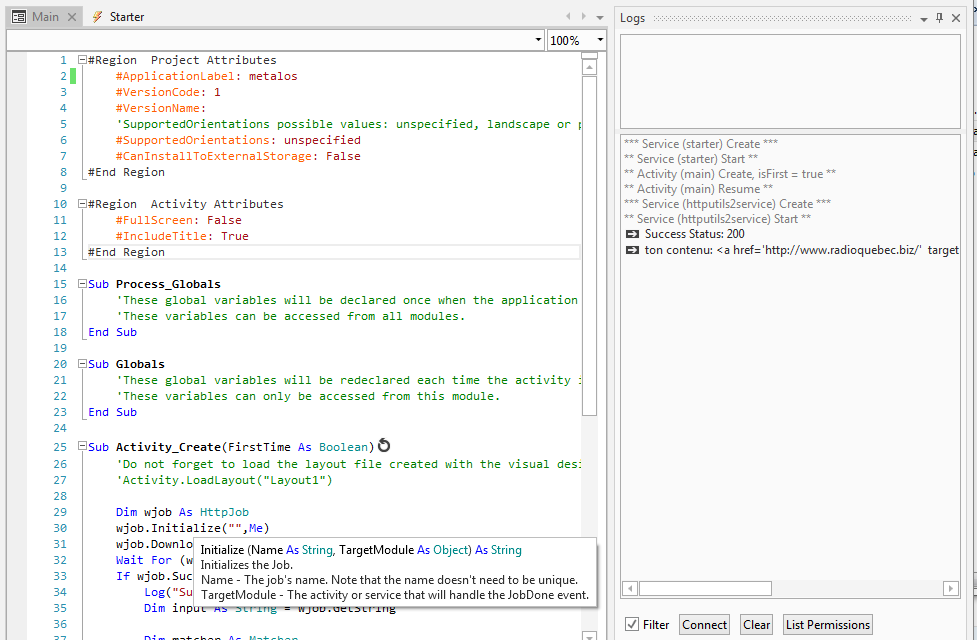Click the loop icon beside Activity_Create
This screenshot has width=977, height=640.
(x=384, y=447)
